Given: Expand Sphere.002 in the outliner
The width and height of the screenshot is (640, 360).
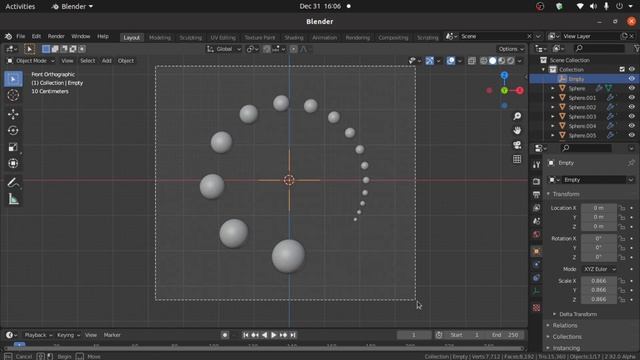Looking at the screenshot, I should [x=553, y=107].
